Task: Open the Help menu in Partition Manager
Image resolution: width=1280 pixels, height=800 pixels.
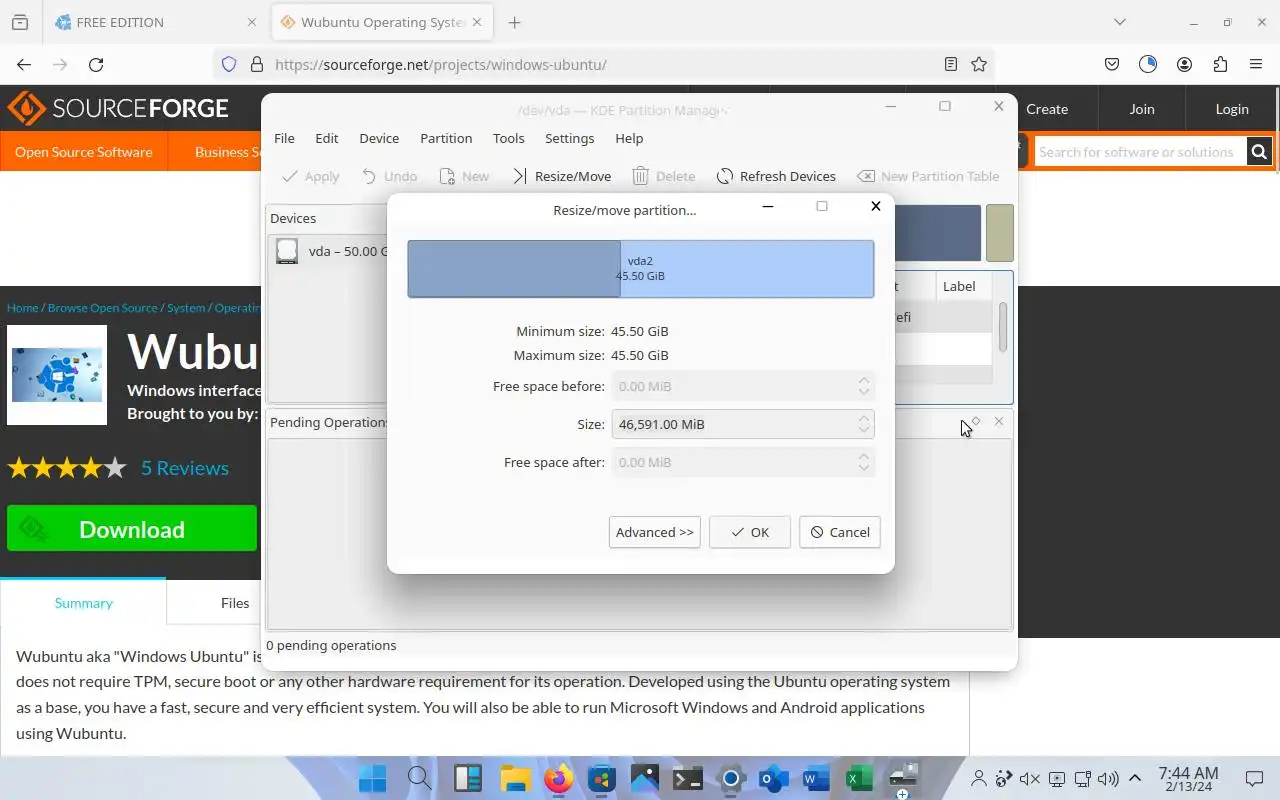Action: pos(629,138)
